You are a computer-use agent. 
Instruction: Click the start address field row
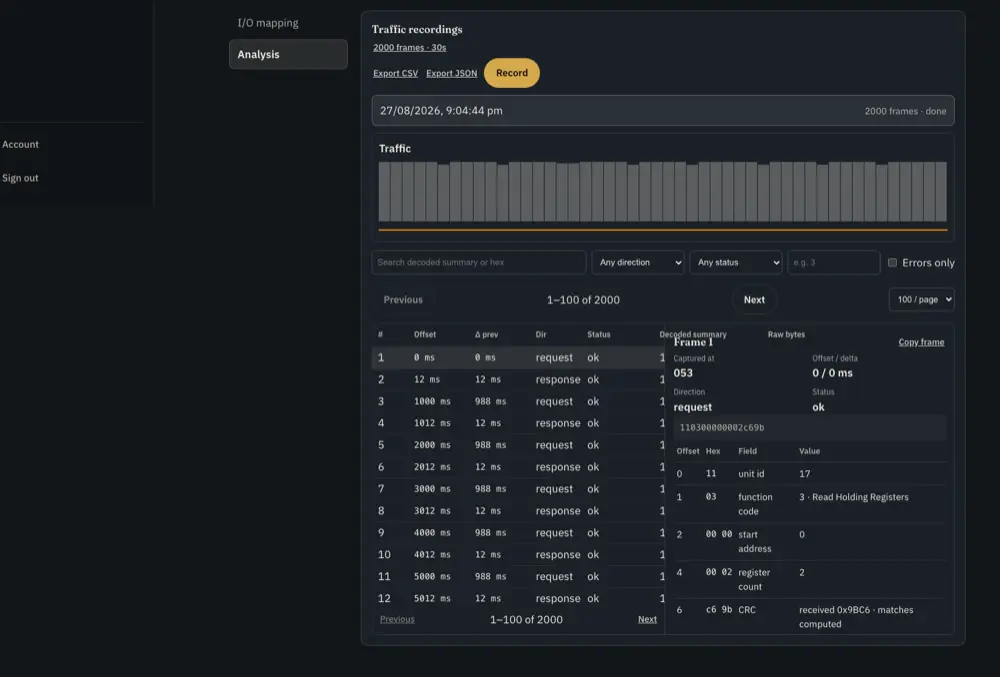[811, 541]
